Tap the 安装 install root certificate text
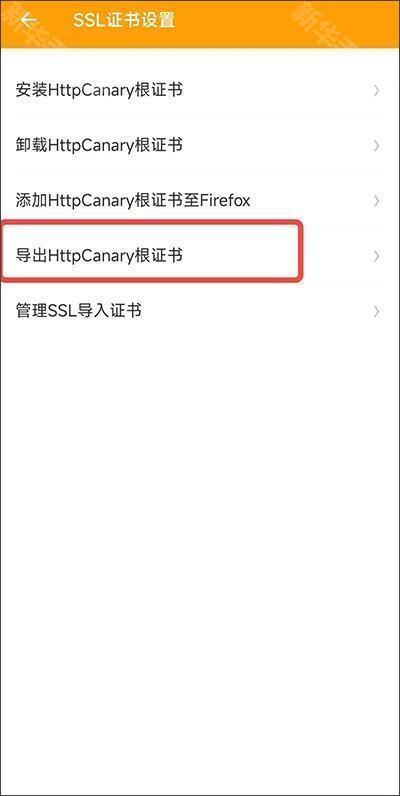This screenshot has height=796, width=400. tap(31, 91)
